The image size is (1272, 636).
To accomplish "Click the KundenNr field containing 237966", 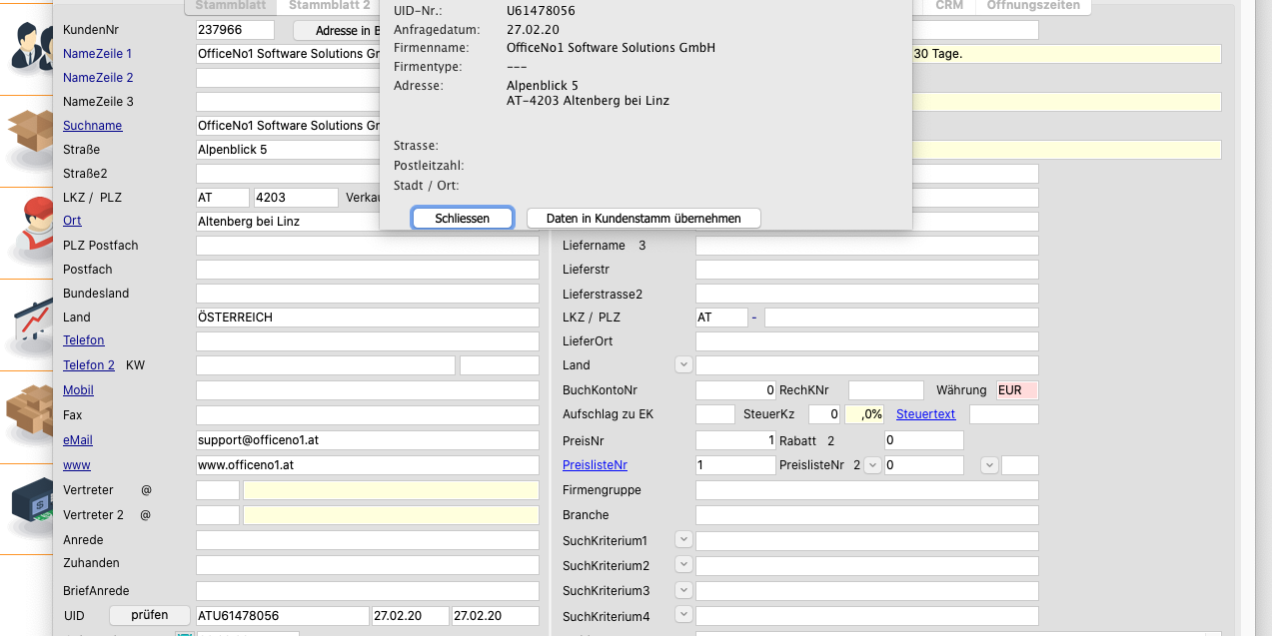I will point(235,30).
